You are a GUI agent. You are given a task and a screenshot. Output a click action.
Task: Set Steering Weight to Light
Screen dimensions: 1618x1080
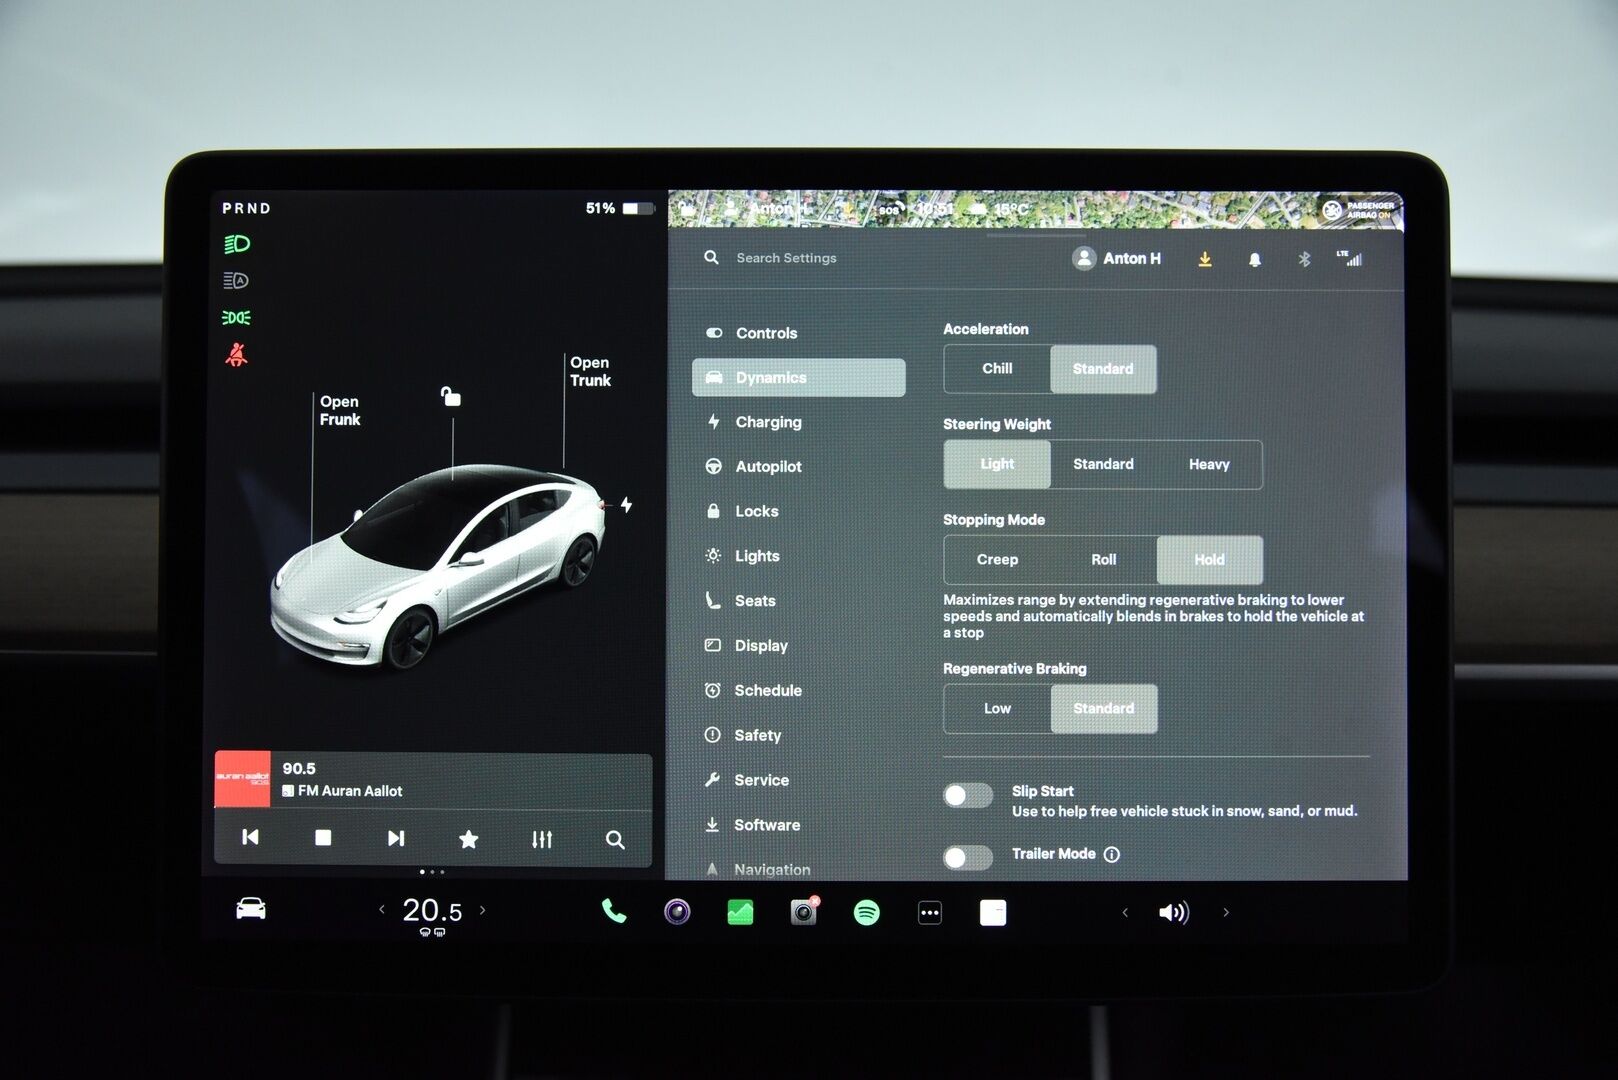coord(997,464)
